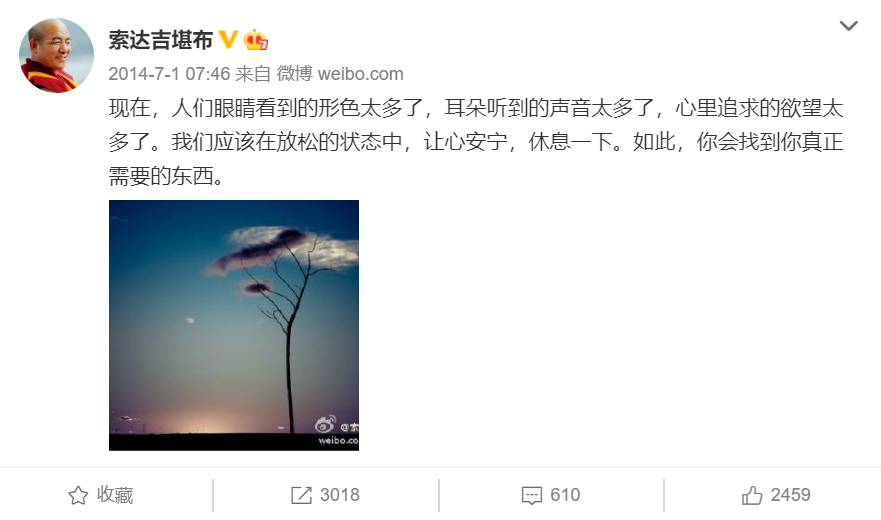
Task: Open the post options chevron menu
Action: pyautogui.click(x=848, y=26)
